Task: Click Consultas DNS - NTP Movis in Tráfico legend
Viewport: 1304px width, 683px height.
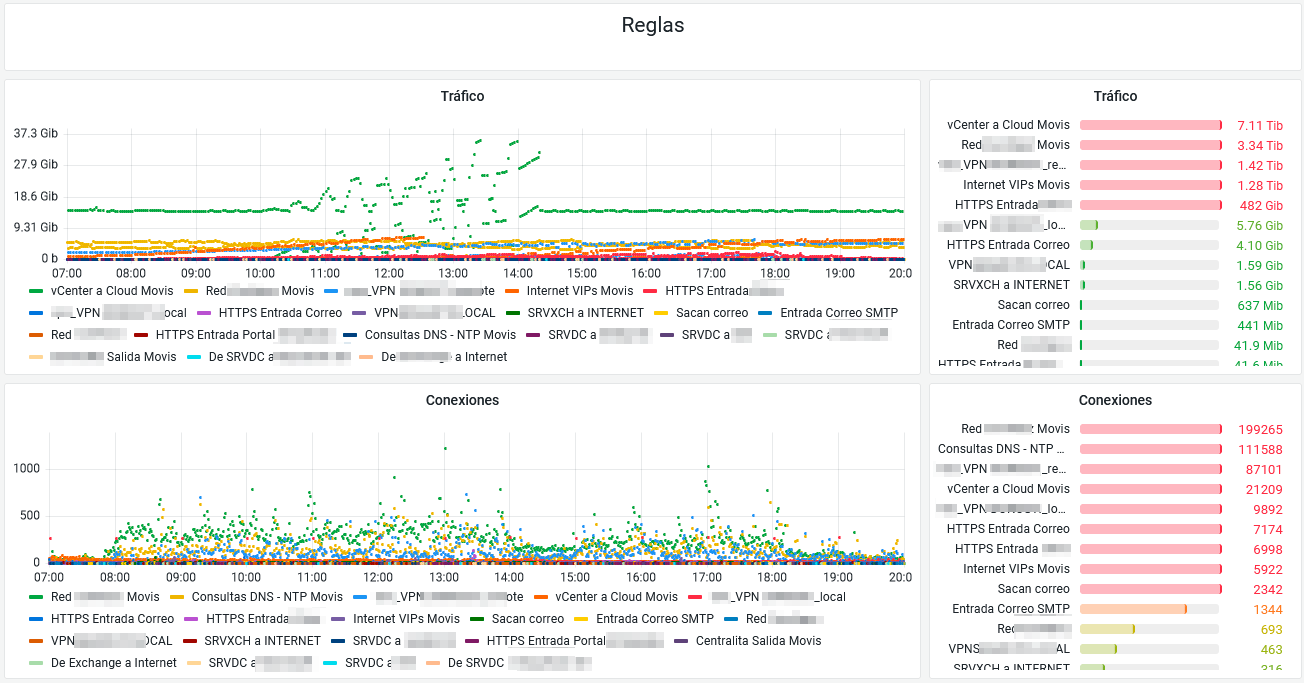Action: click(440, 335)
